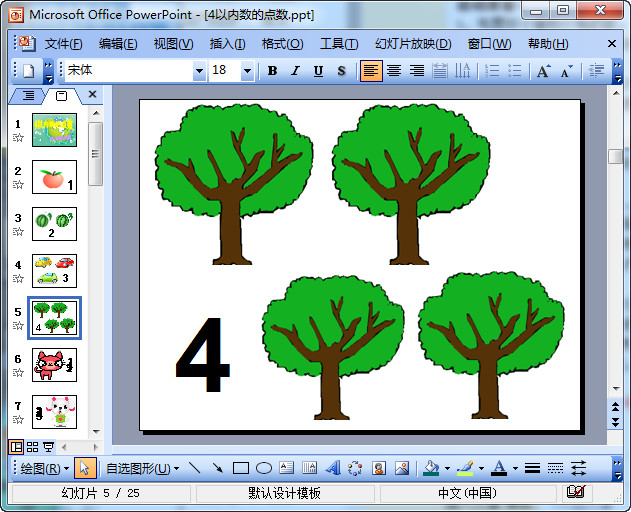
Task: Select slide 3 thumbnail with watermelons
Action: coord(54,224)
